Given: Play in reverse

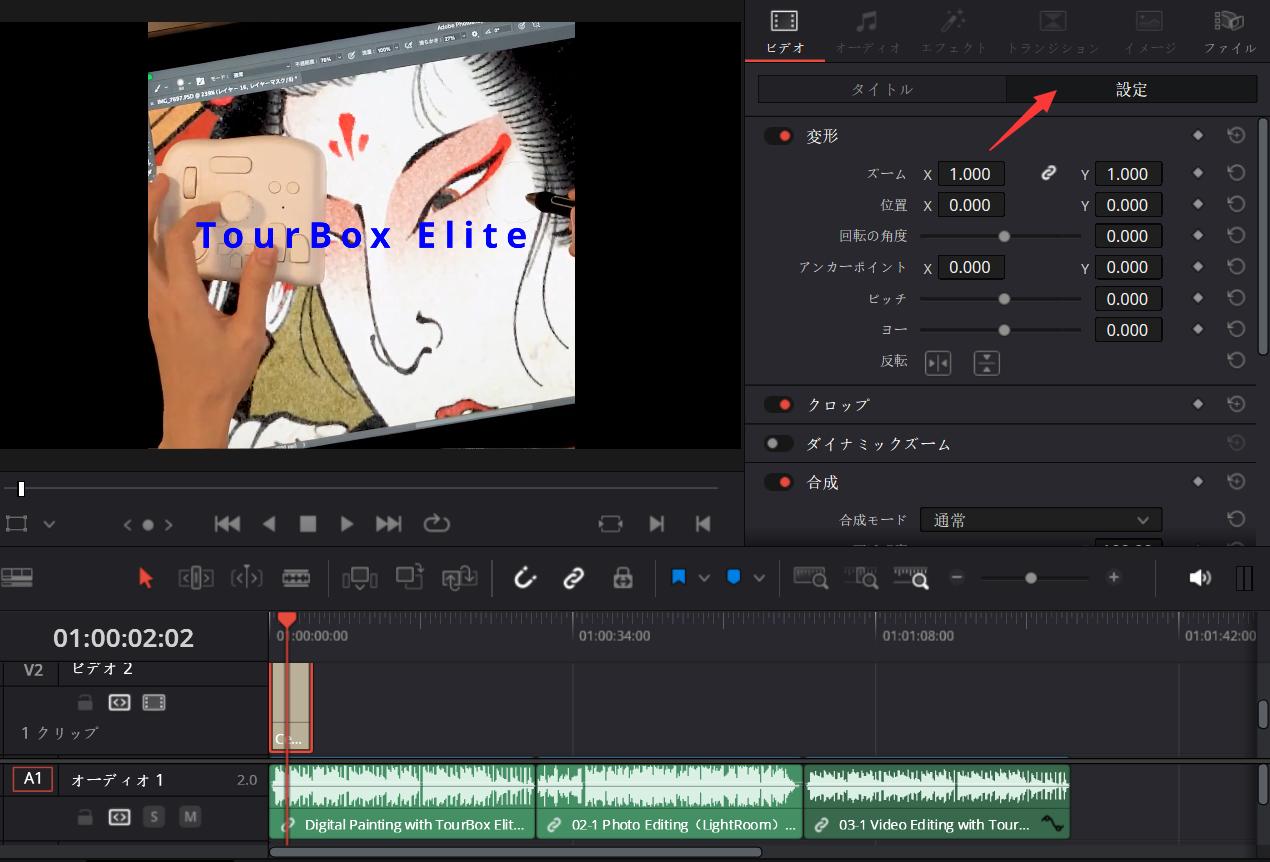Looking at the screenshot, I should pos(268,524).
